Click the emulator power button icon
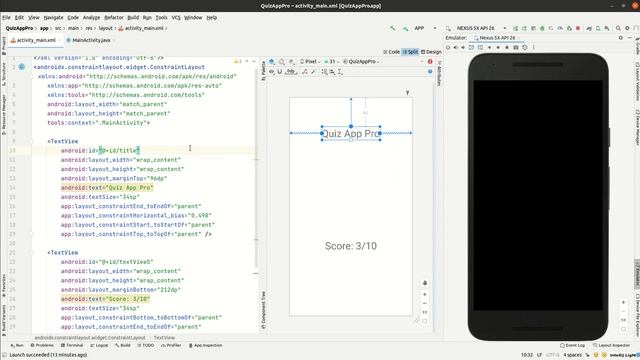This screenshot has width=640, height=360. 448,47
